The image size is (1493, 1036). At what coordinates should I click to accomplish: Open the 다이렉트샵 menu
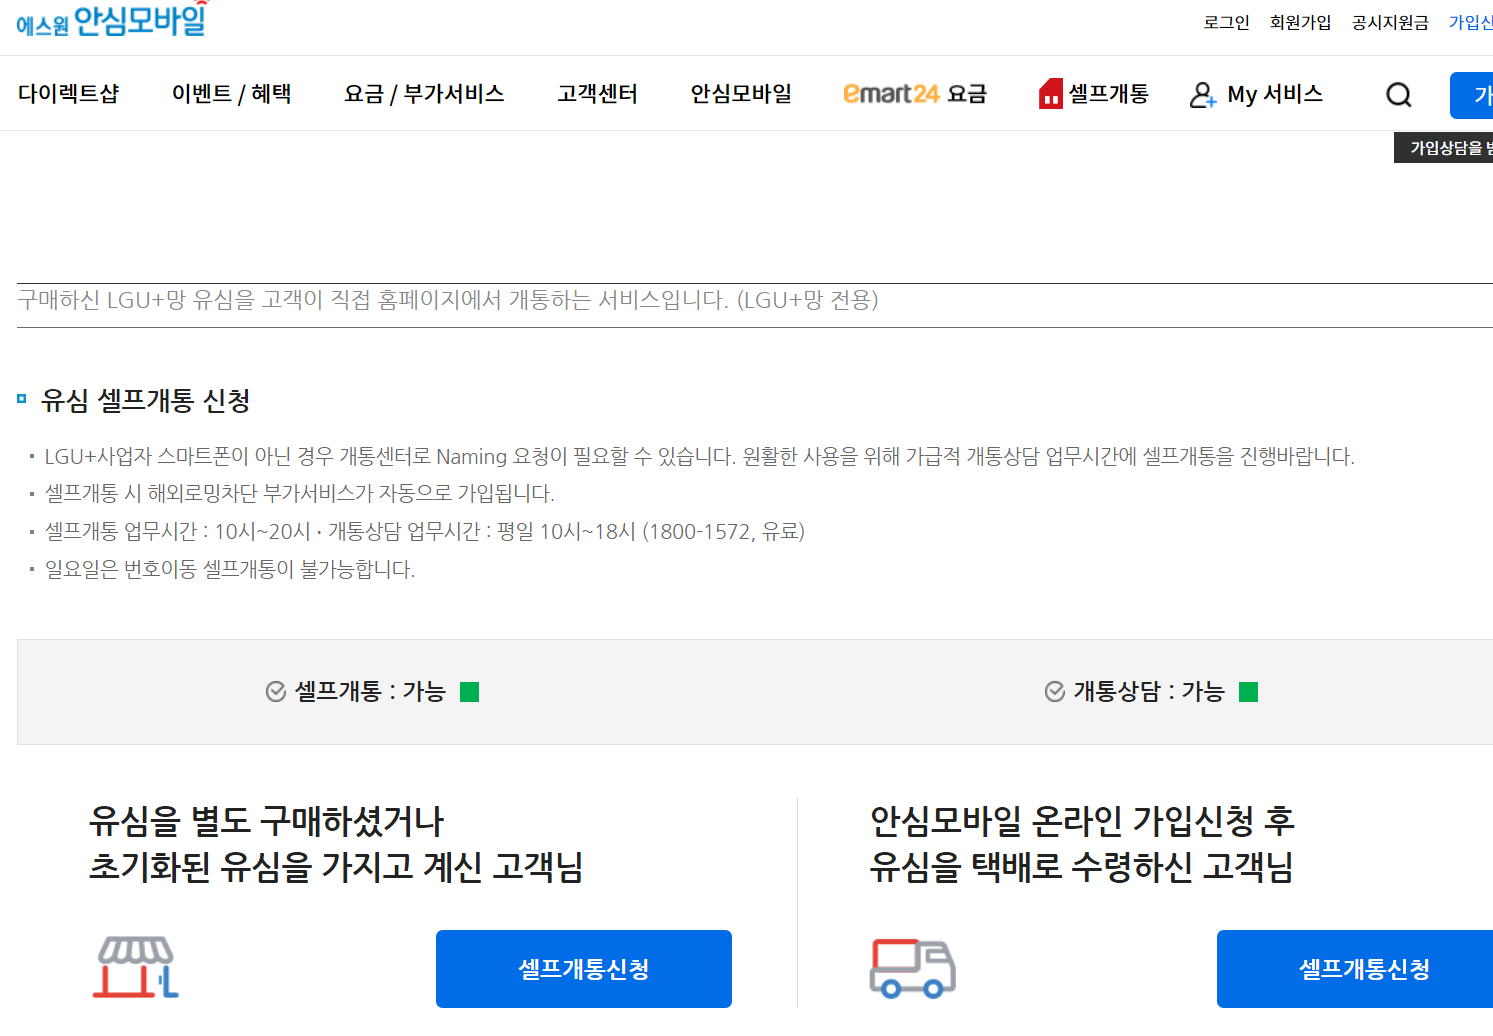[69, 94]
